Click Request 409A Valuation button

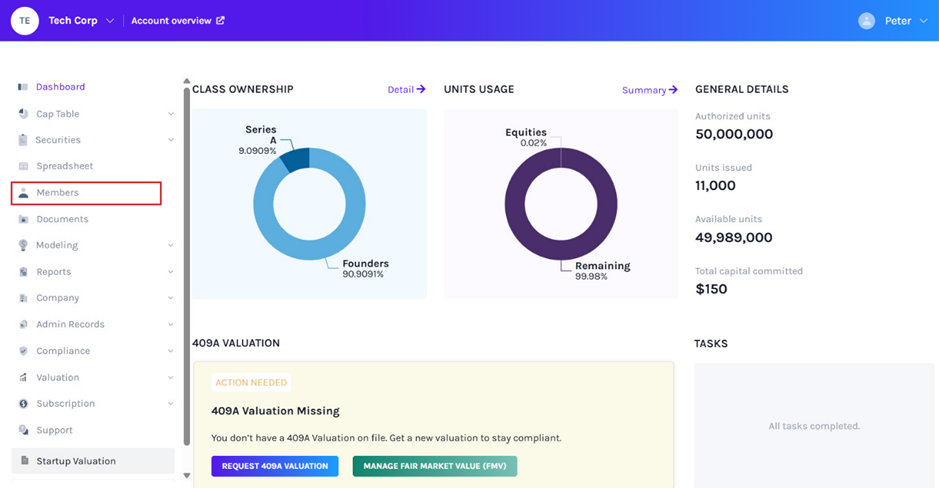(274, 466)
